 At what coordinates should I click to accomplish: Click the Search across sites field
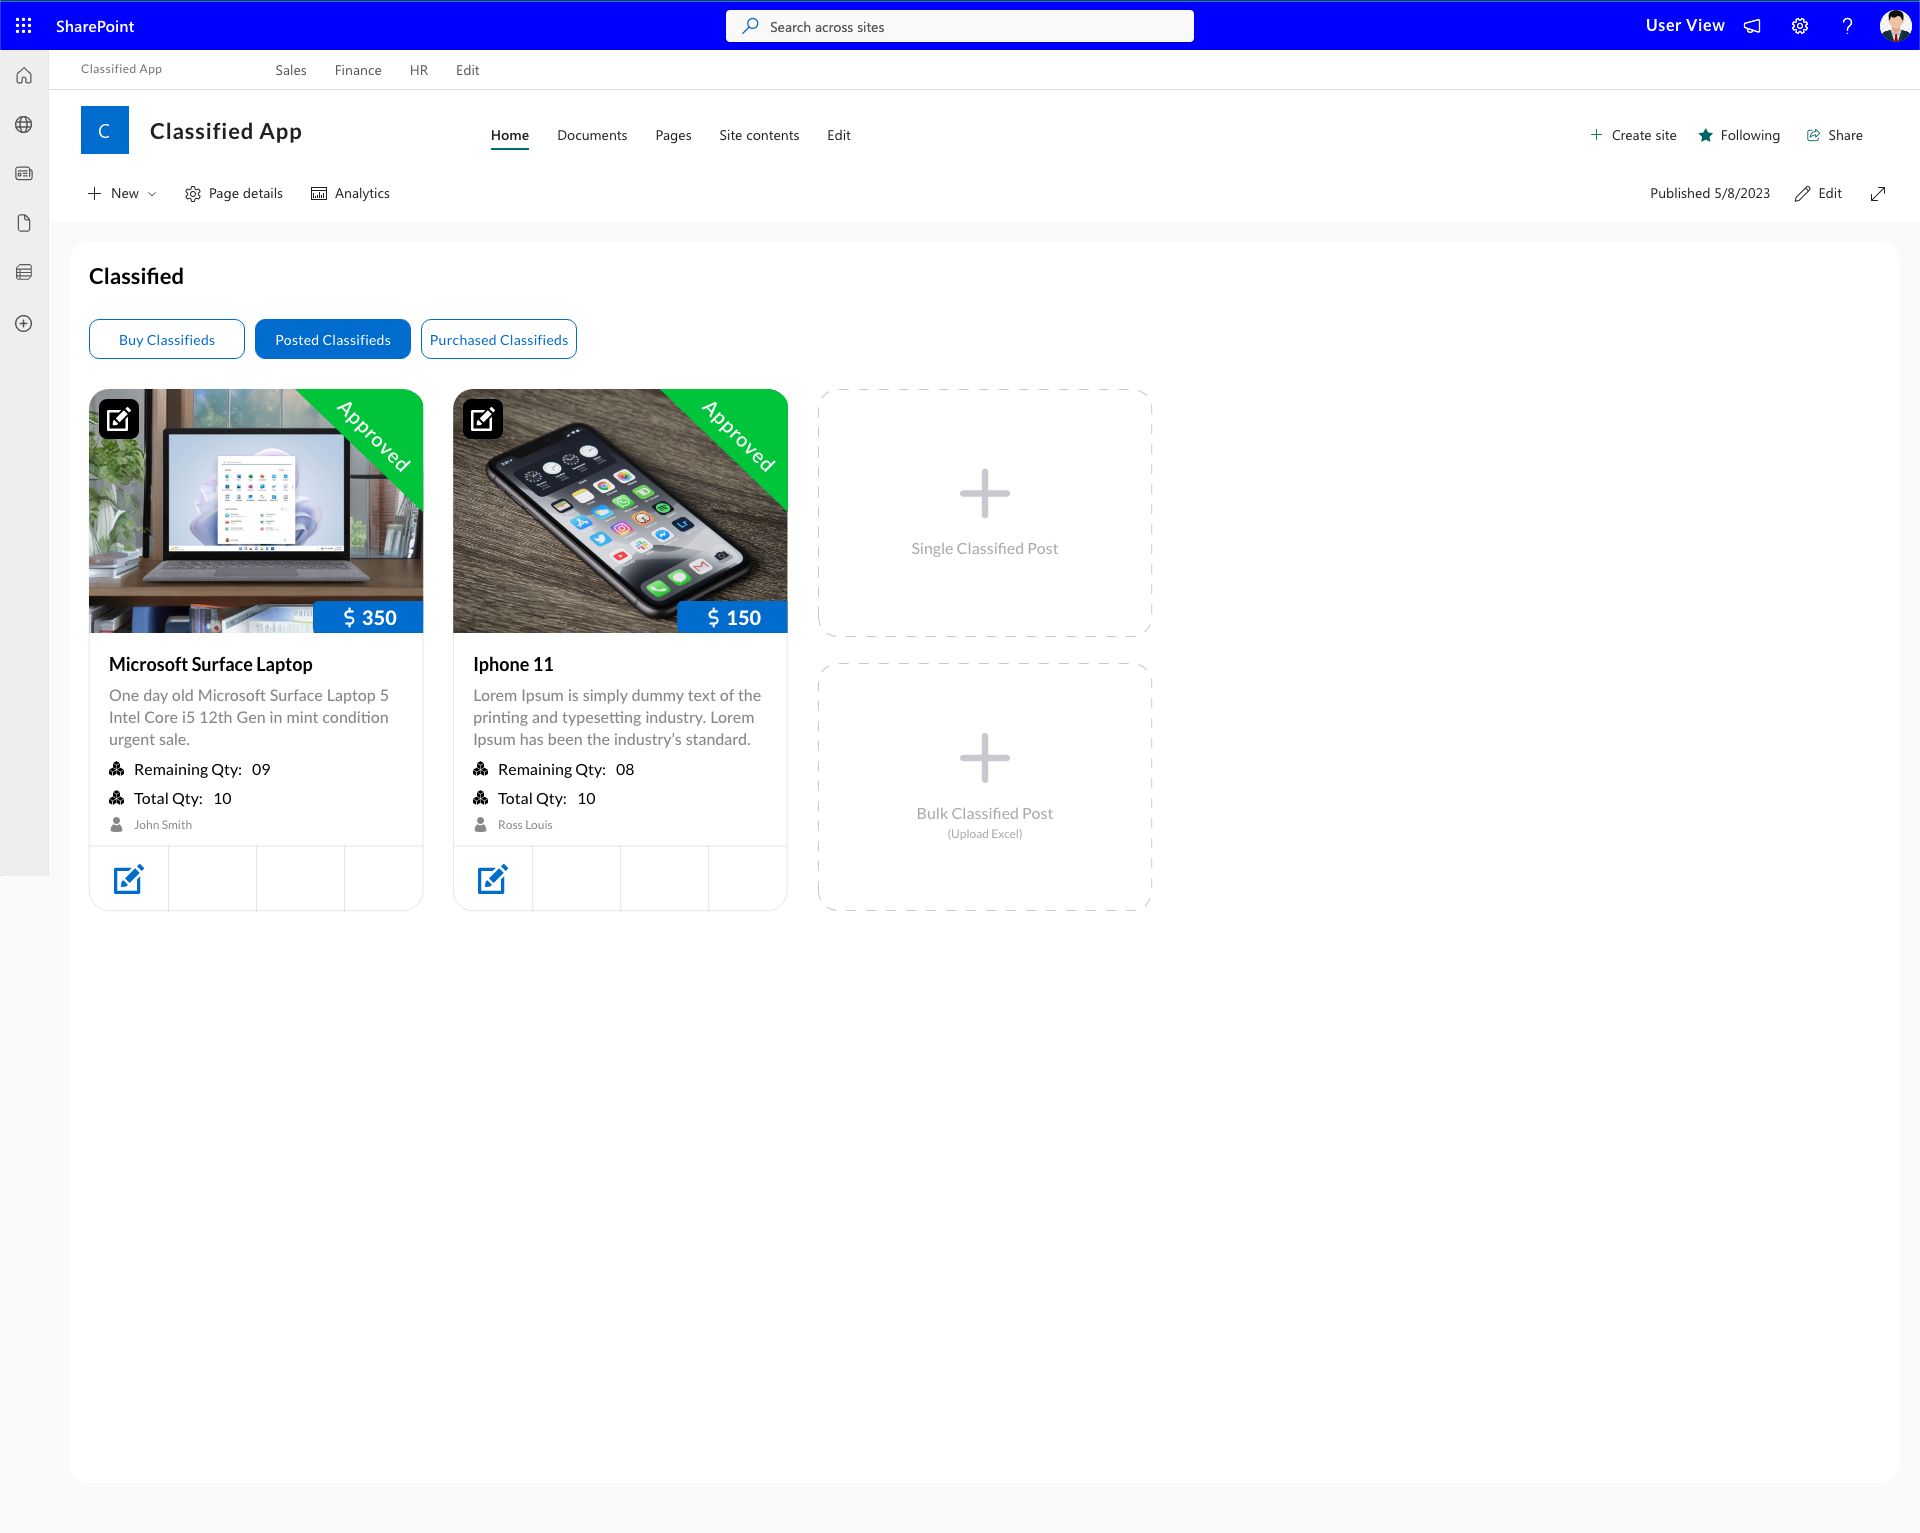(x=960, y=27)
